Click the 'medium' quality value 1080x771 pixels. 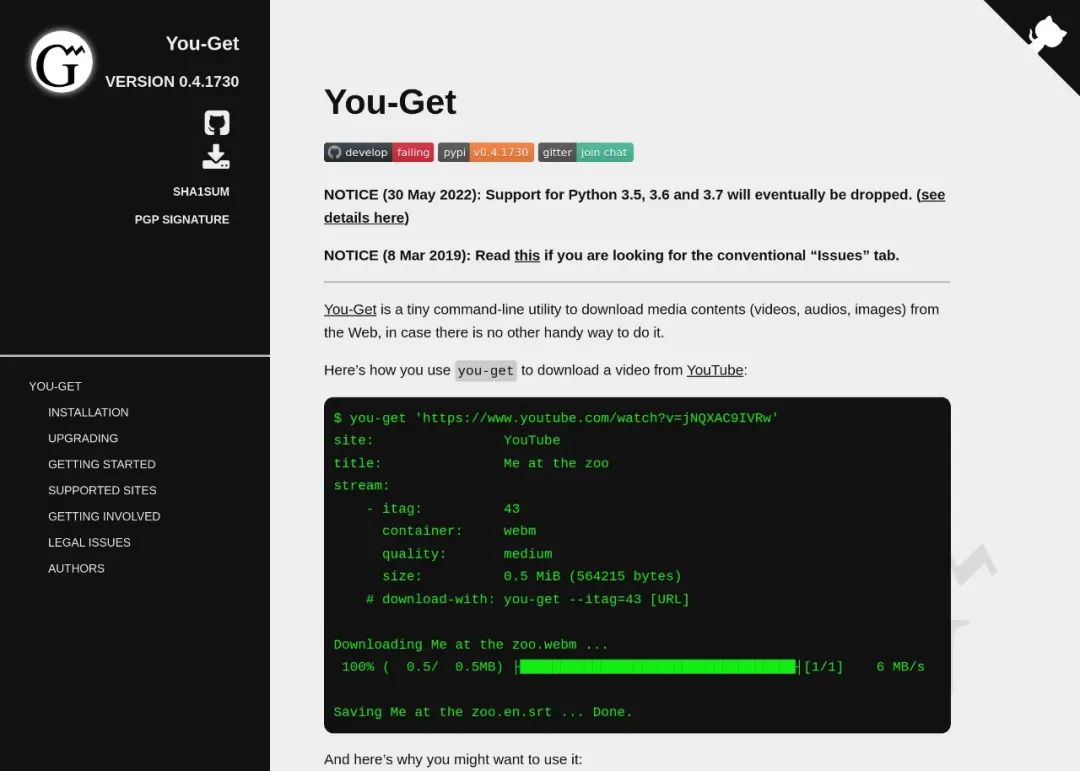pyautogui.click(x=528, y=553)
